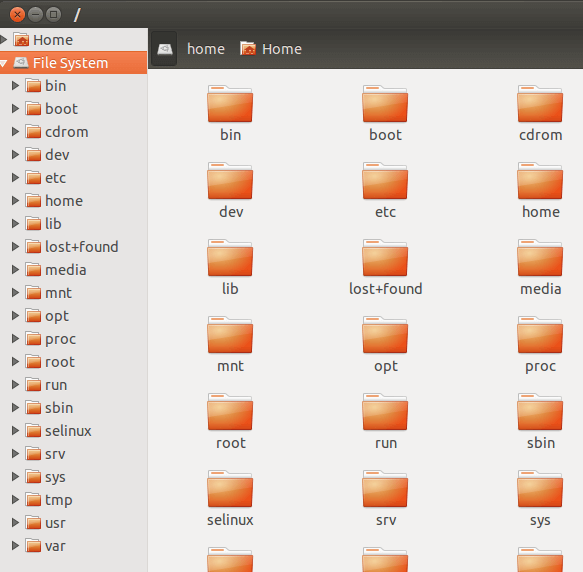Select the etc folder icon in grid
This screenshot has height=572, width=583.
pyautogui.click(x=385, y=181)
